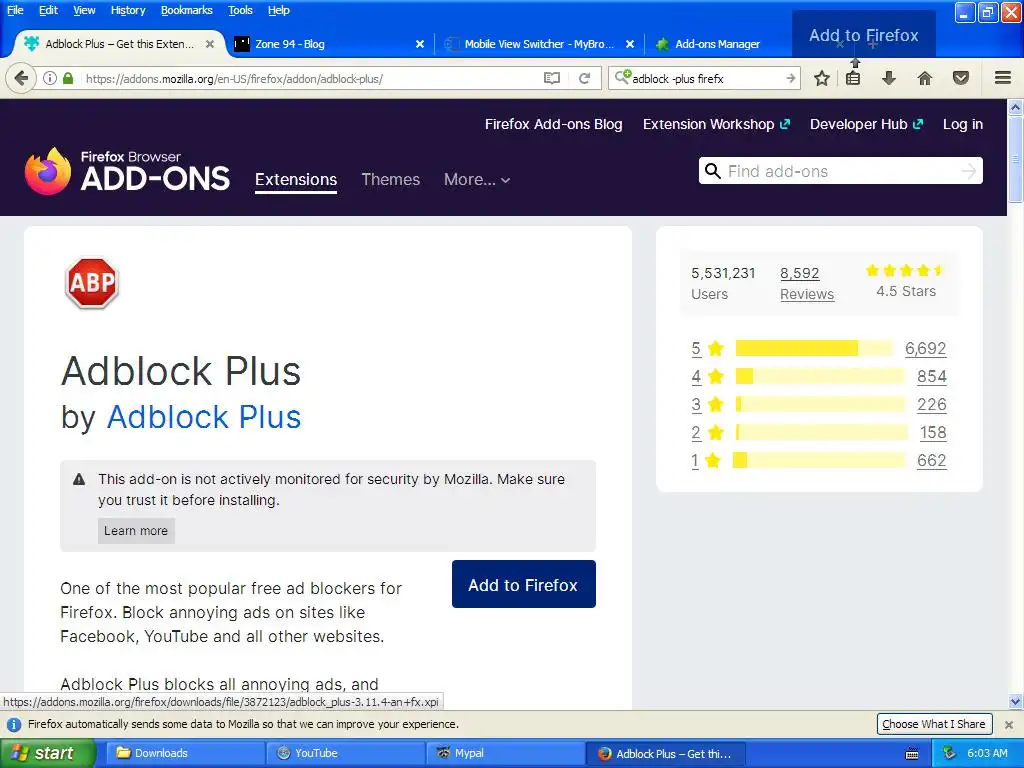The image size is (1024, 768).
Task: Open Extension Workshop link
Action: coord(716,124)
